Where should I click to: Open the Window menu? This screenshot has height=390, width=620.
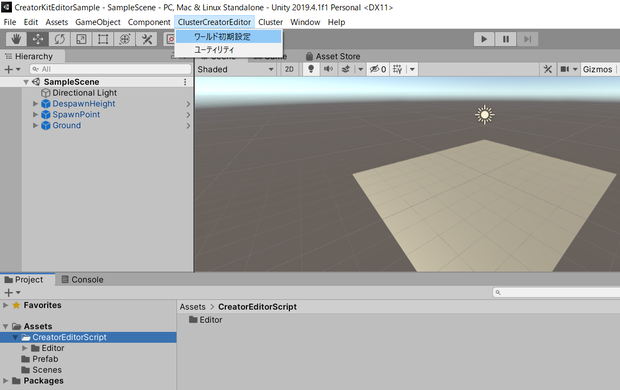point(305,22)
